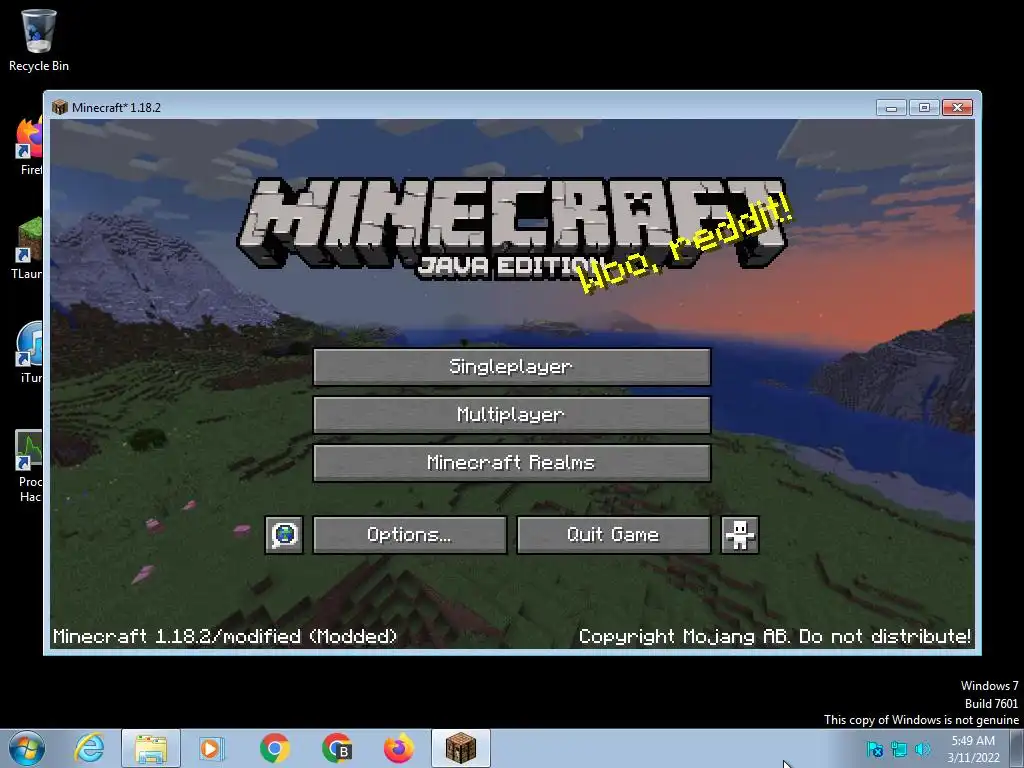Launch Firefox from taskbar
The height and width of the screenshot is (768, 1024).
click(x=398, y=748)
